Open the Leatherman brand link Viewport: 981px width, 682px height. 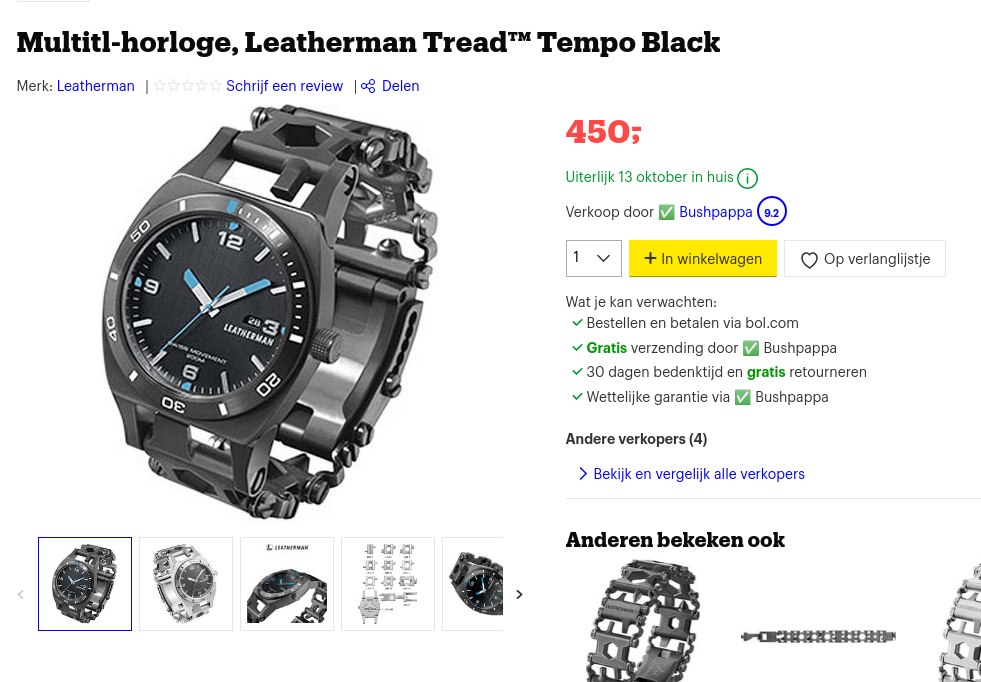[96, 86]
